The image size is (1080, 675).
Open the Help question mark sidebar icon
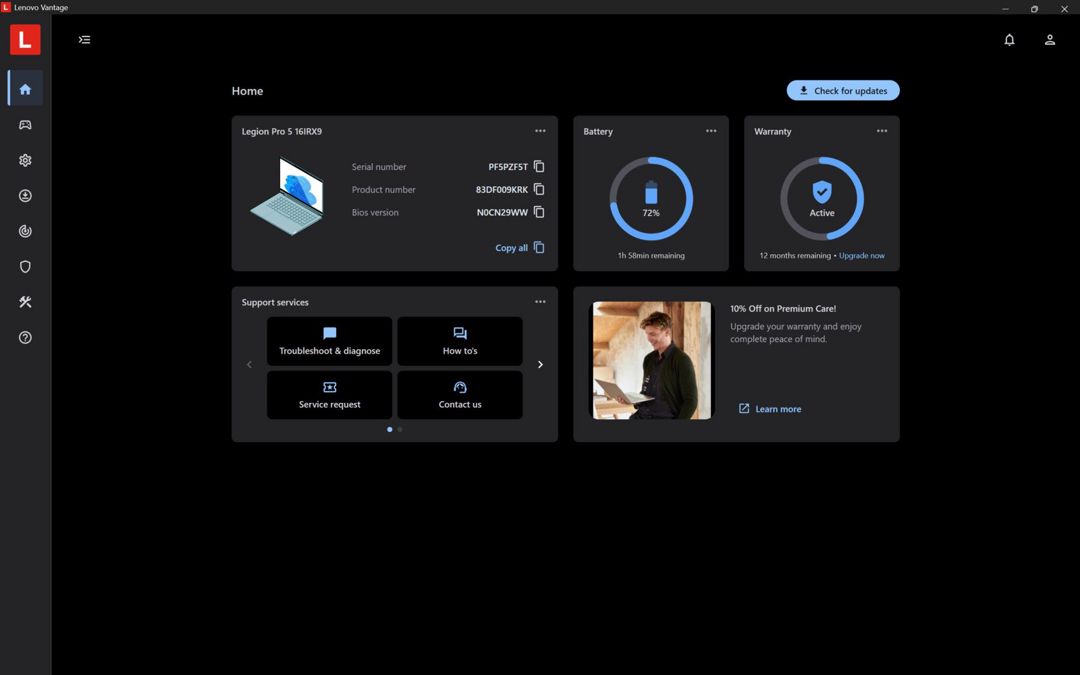click(25, 338)
